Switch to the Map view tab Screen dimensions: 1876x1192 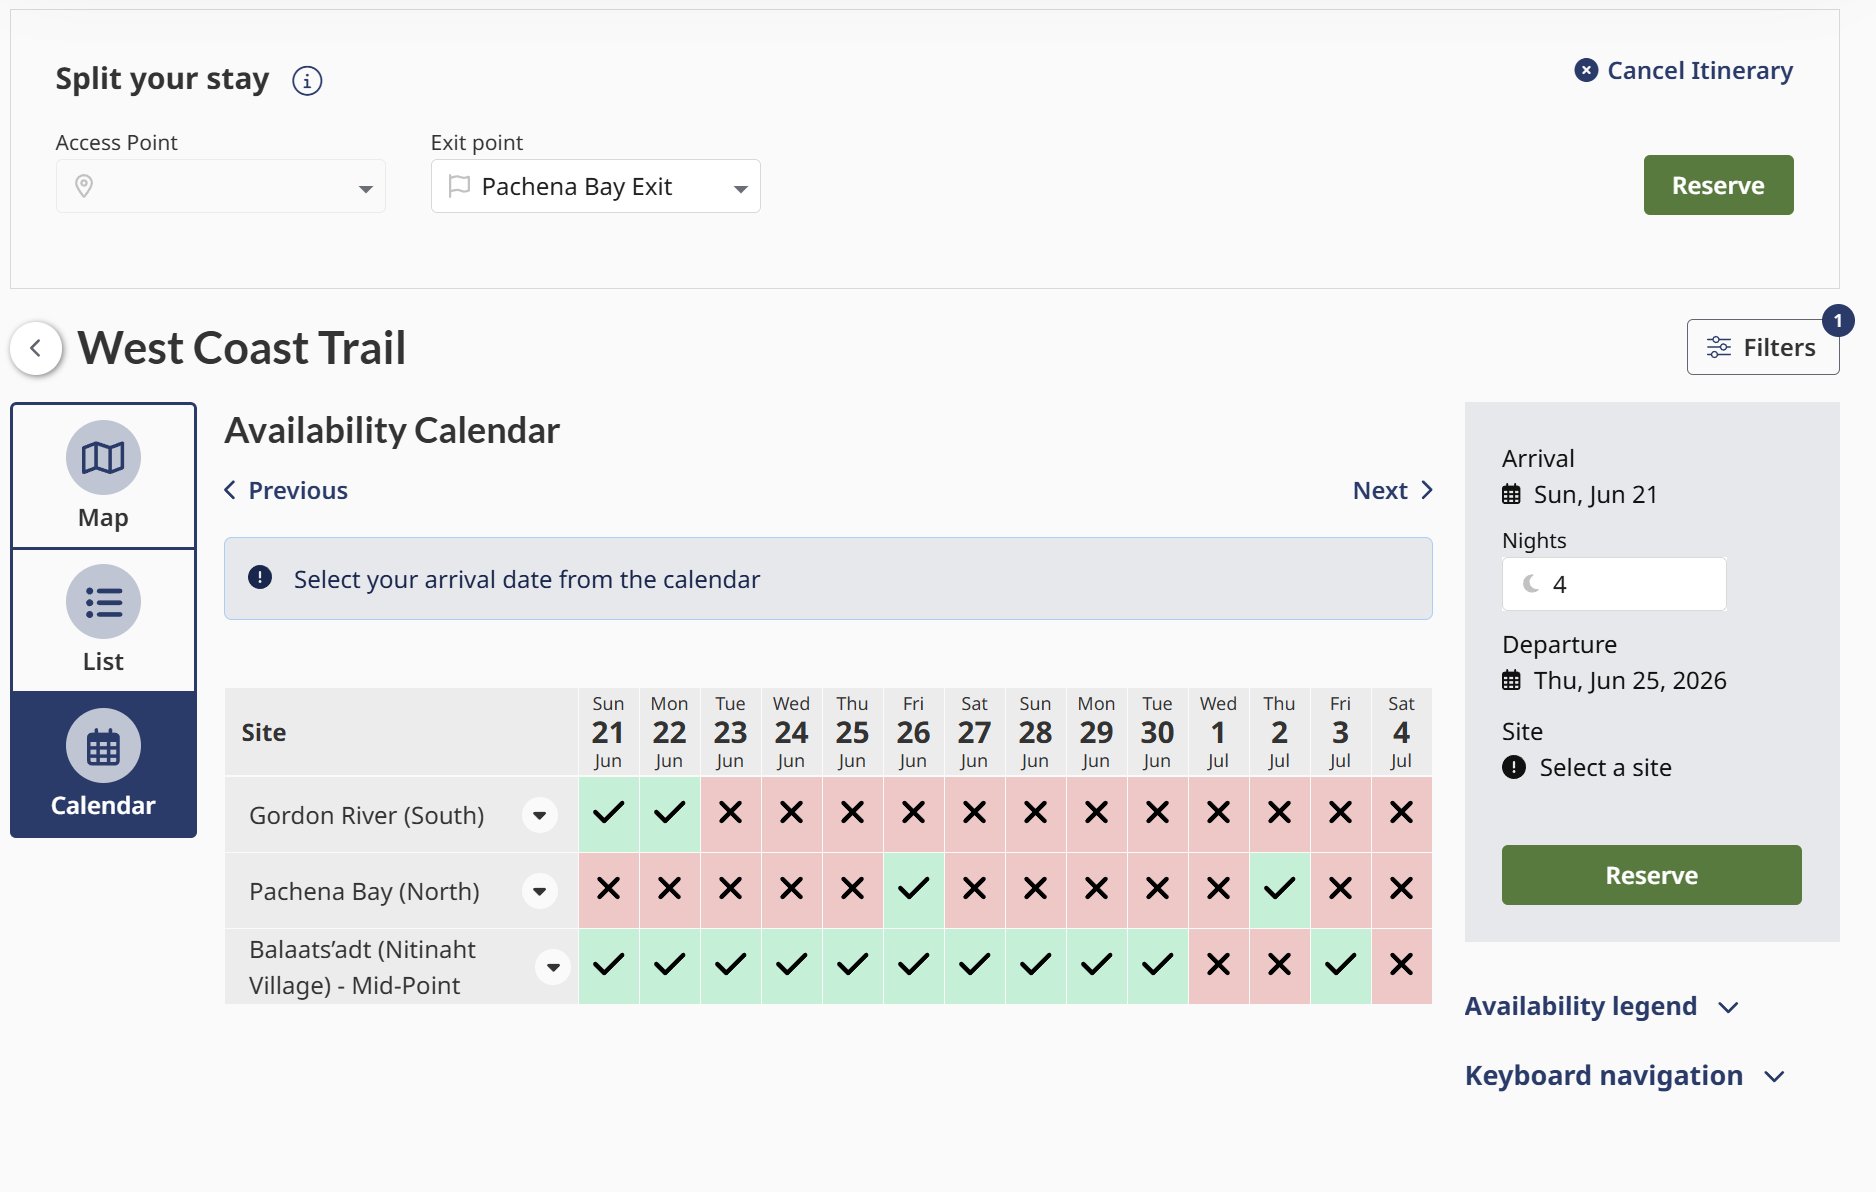pyautogui.click(x=103, y=476)
